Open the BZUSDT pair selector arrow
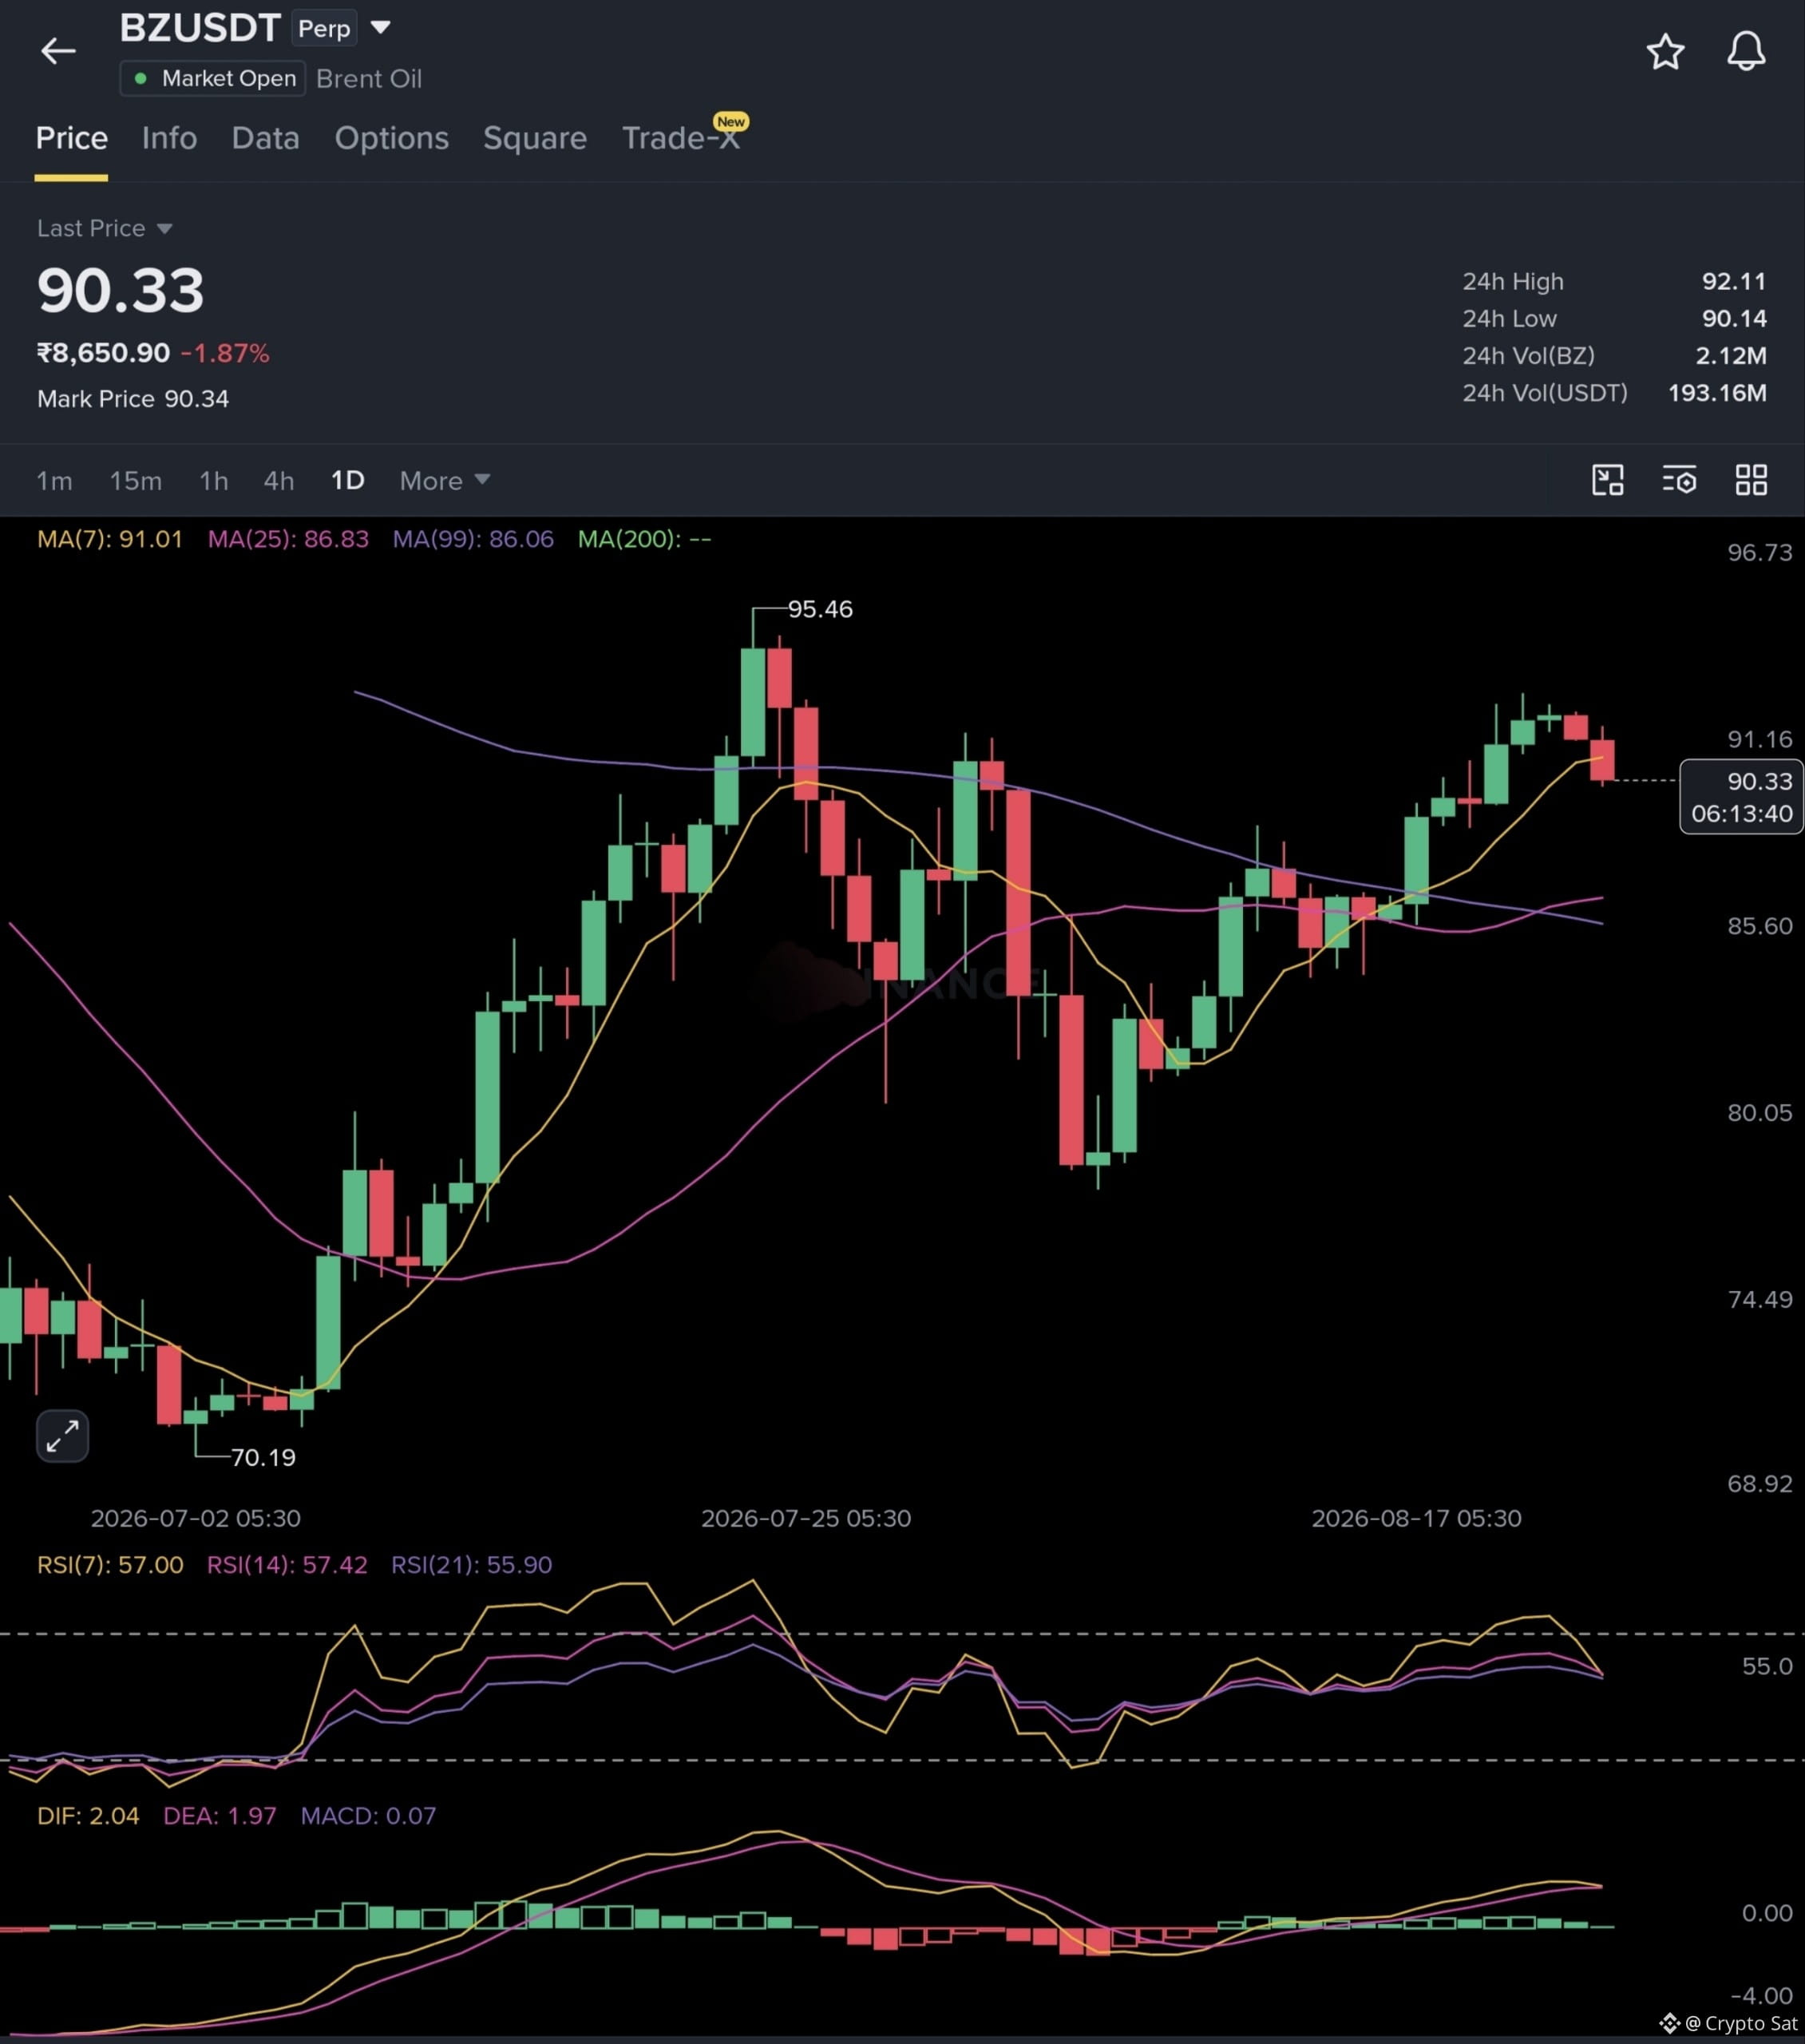Screen dimensions: 1805x2044 click(380, 27)
